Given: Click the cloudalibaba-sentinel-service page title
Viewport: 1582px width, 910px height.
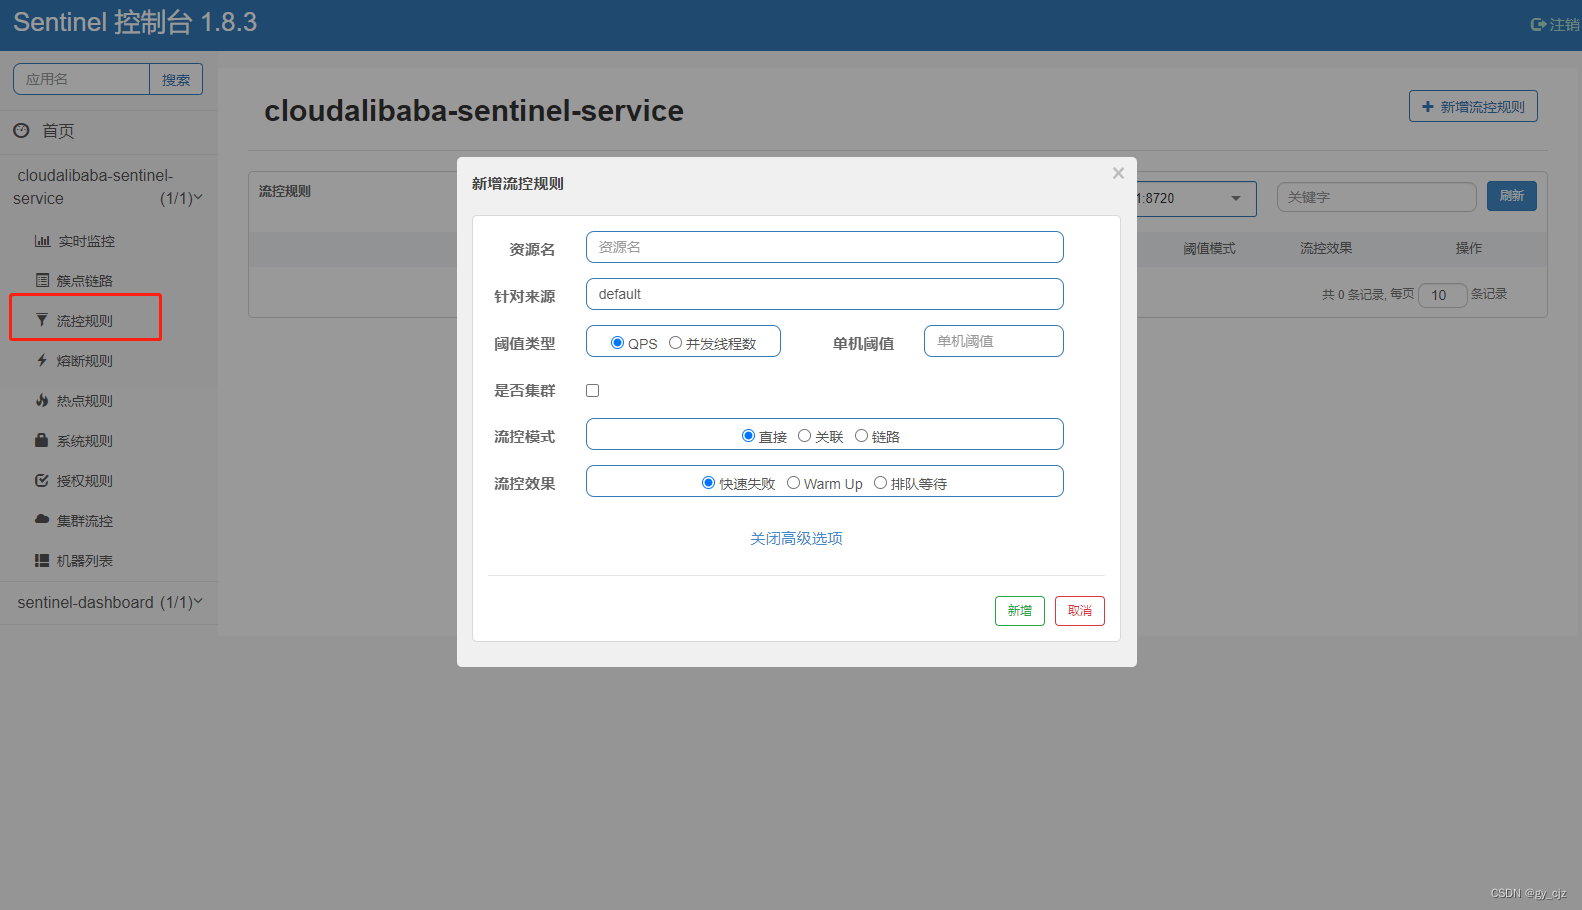Looking at the screenshot, I should coord(474,111).
